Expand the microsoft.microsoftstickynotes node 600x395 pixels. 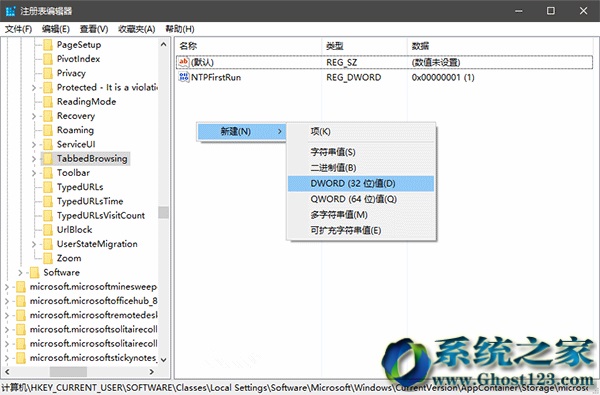tap(7, 358)
